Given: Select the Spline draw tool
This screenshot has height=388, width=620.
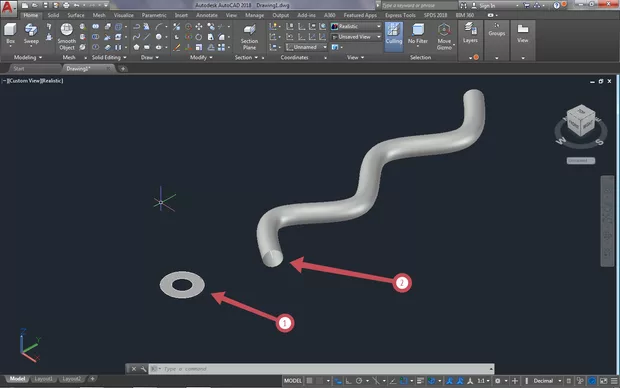Looking at the screenshot, I should pos(136,37).
